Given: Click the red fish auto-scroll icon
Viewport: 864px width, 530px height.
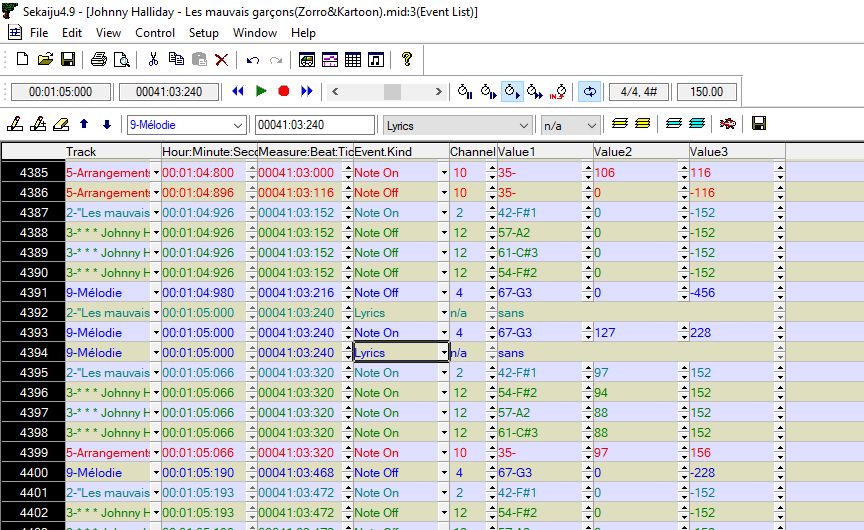Looking at the screenshot, I should click(x=727, y=124).
